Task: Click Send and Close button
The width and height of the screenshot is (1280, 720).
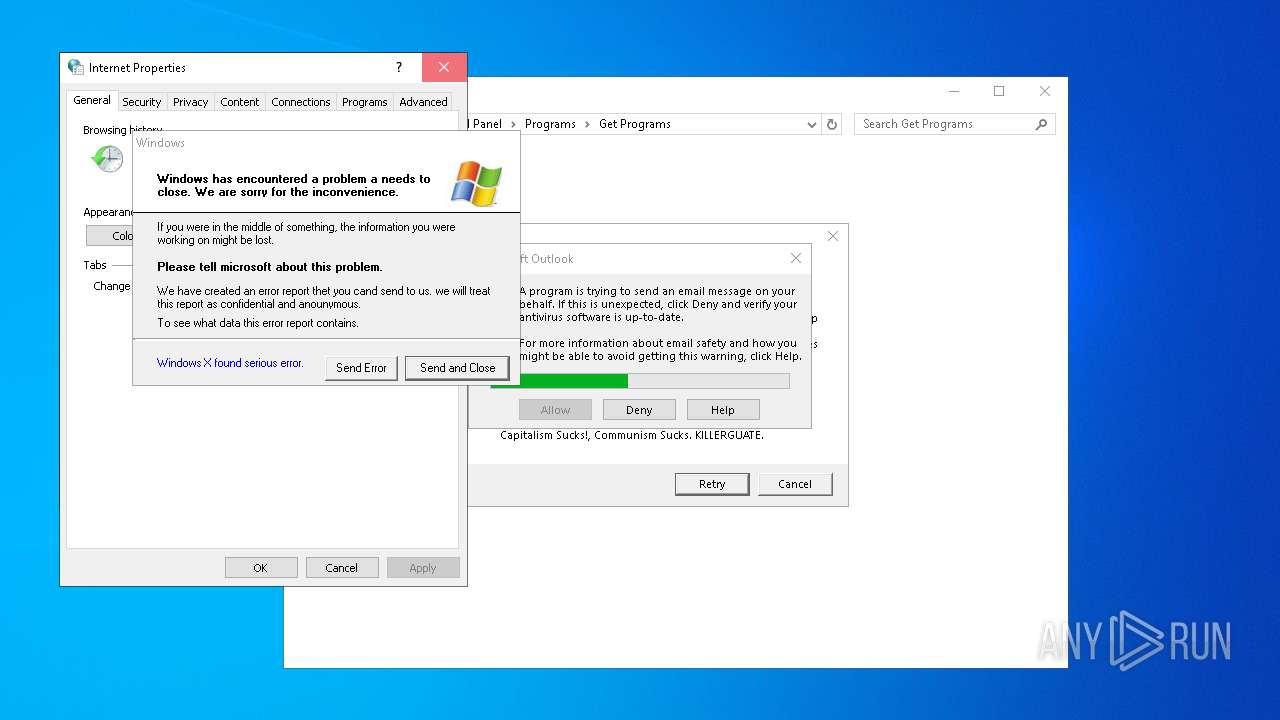Action: tap(457, 368)
